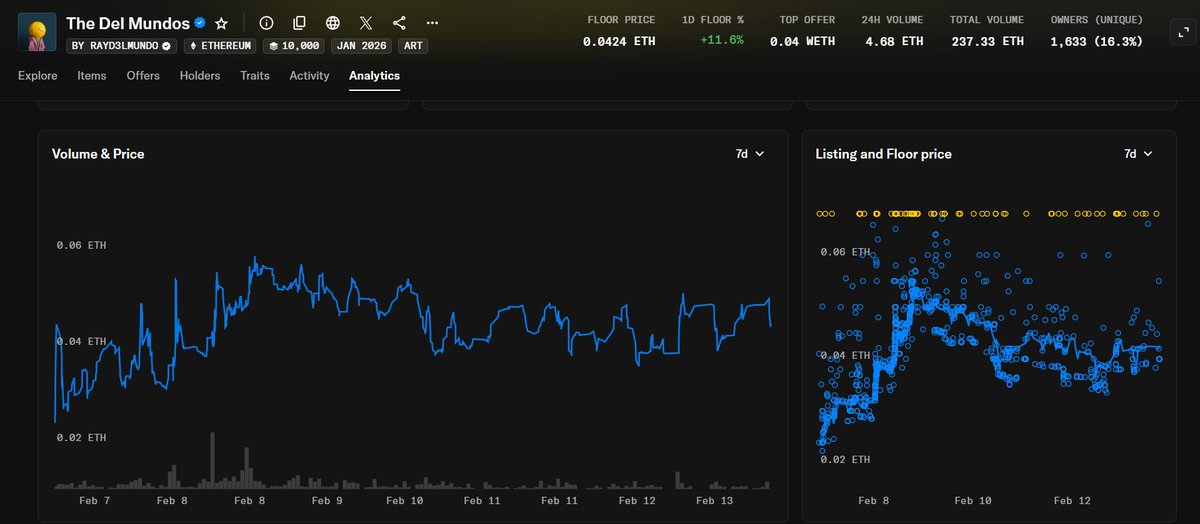This screenshot has height=524, width=1200.
Task: Click the ART category tag
Action: pyautogui.click(x=412, y=46)
